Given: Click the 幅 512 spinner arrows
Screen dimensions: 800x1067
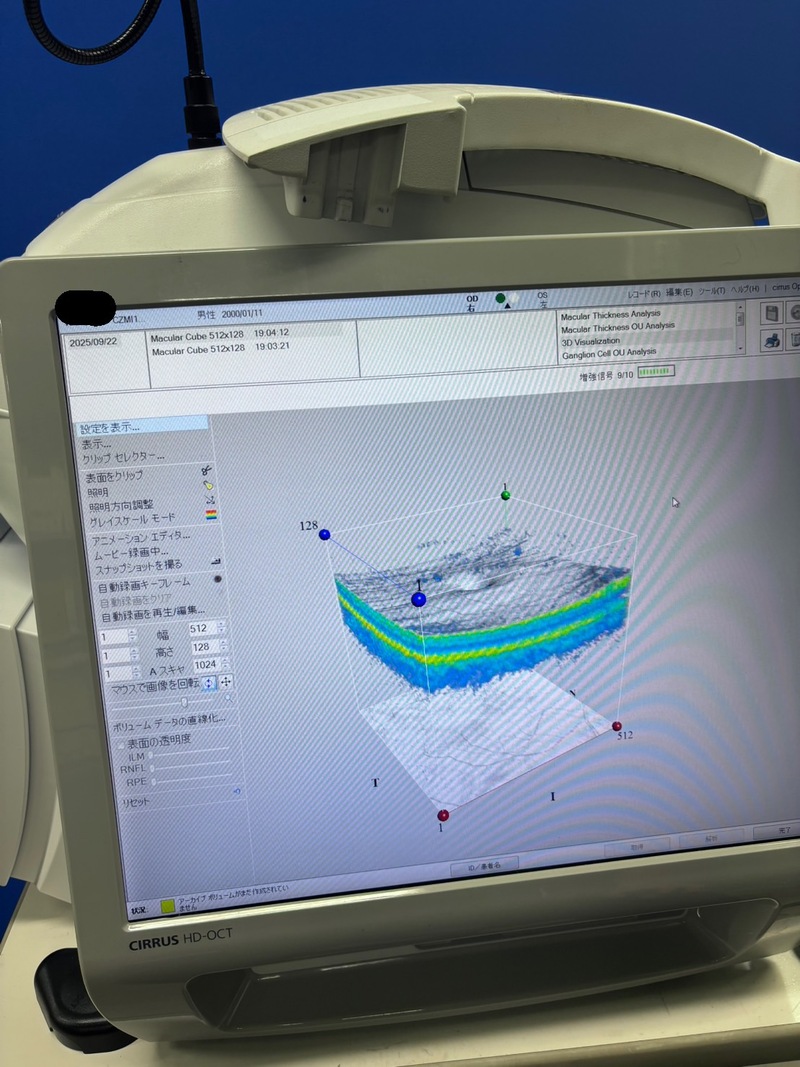Looking at the screenshot, I should (x=221, y=629).
